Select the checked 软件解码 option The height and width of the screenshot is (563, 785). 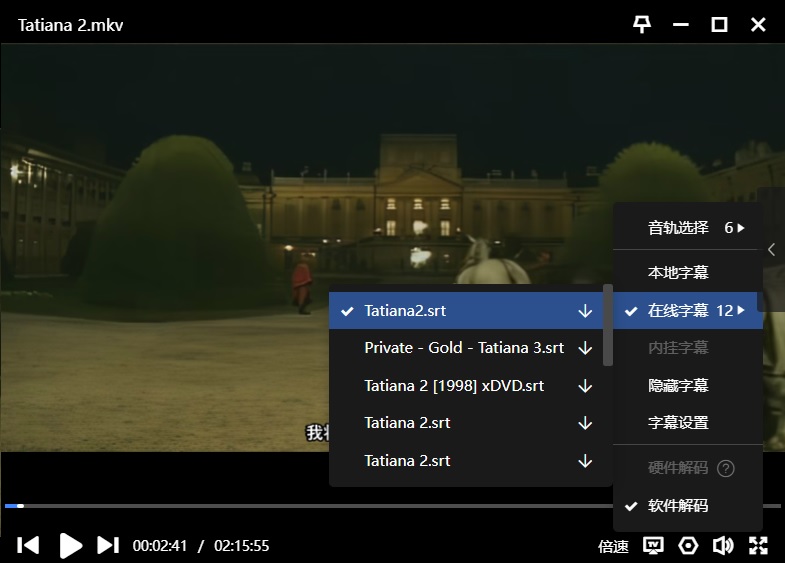[677, 506]
